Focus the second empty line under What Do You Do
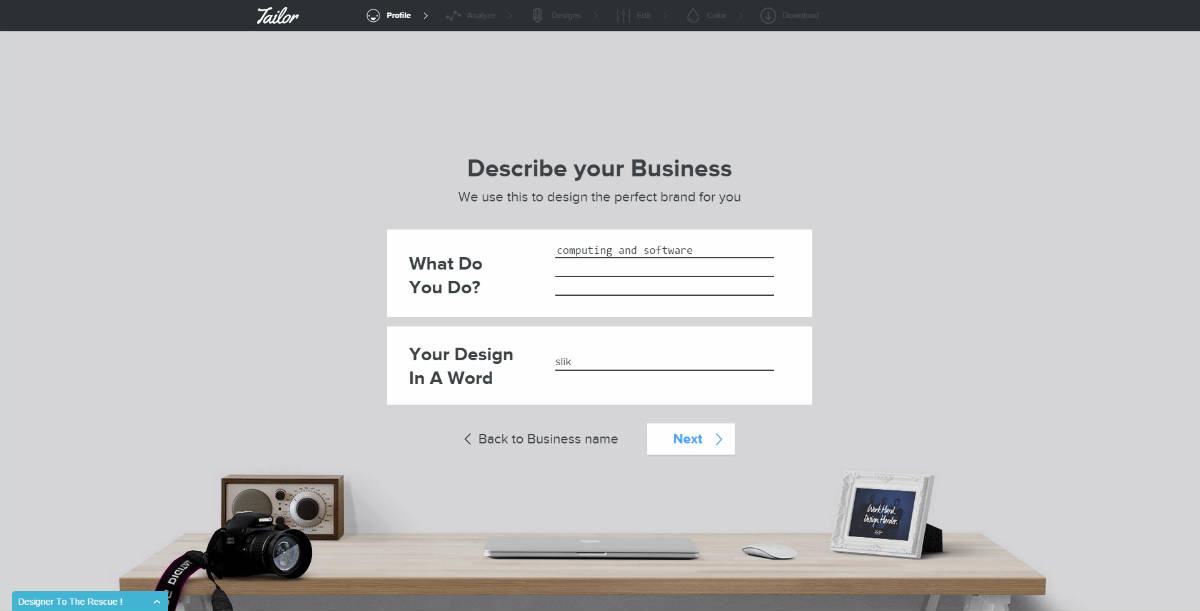Viewport: 1200px width, 611px height. (664, 269)
